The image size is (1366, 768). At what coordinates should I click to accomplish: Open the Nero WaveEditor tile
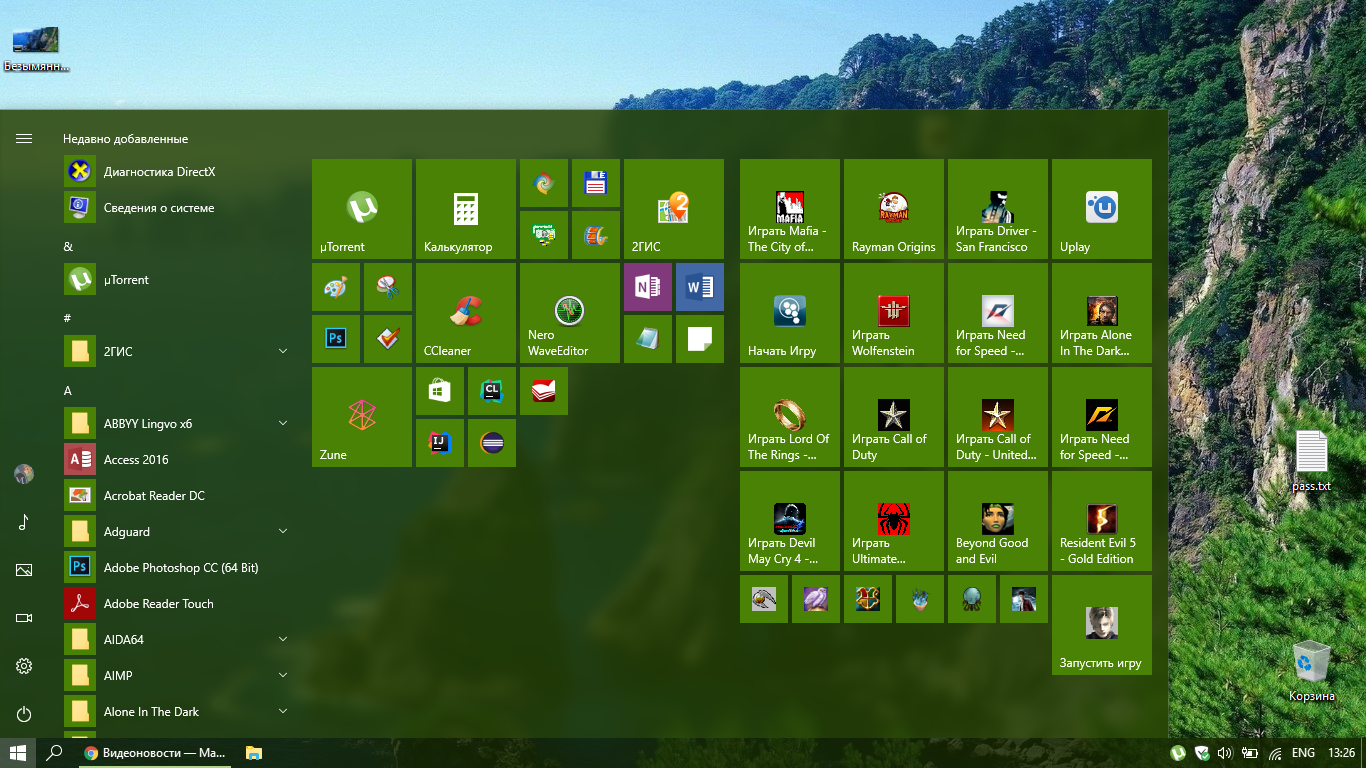tap(570, 313)
